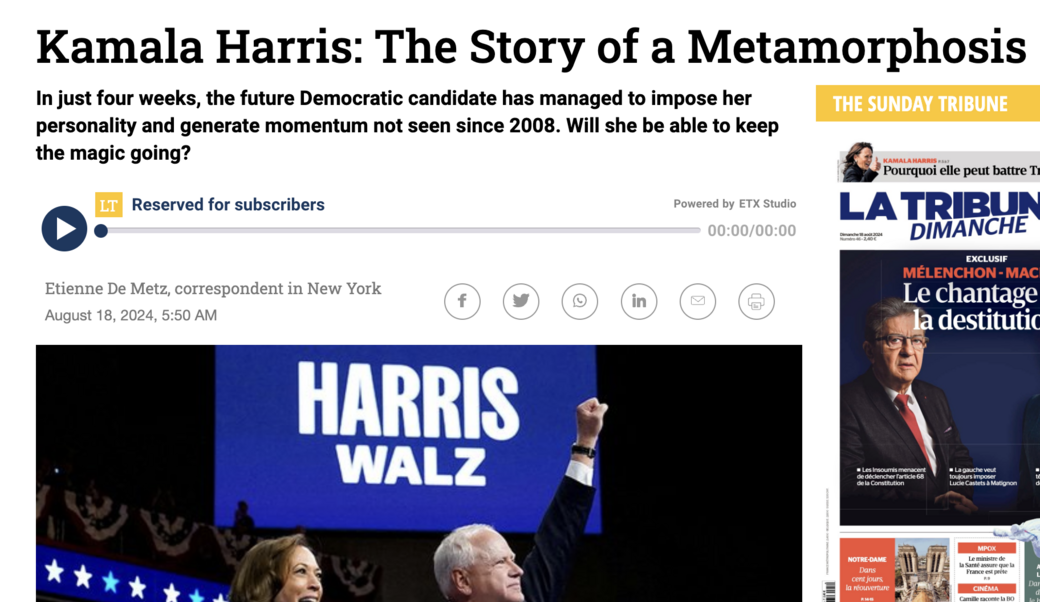Click the audio progress bar track
The width and height of the screenshot is (1040, 602).
tap(401, 231)
